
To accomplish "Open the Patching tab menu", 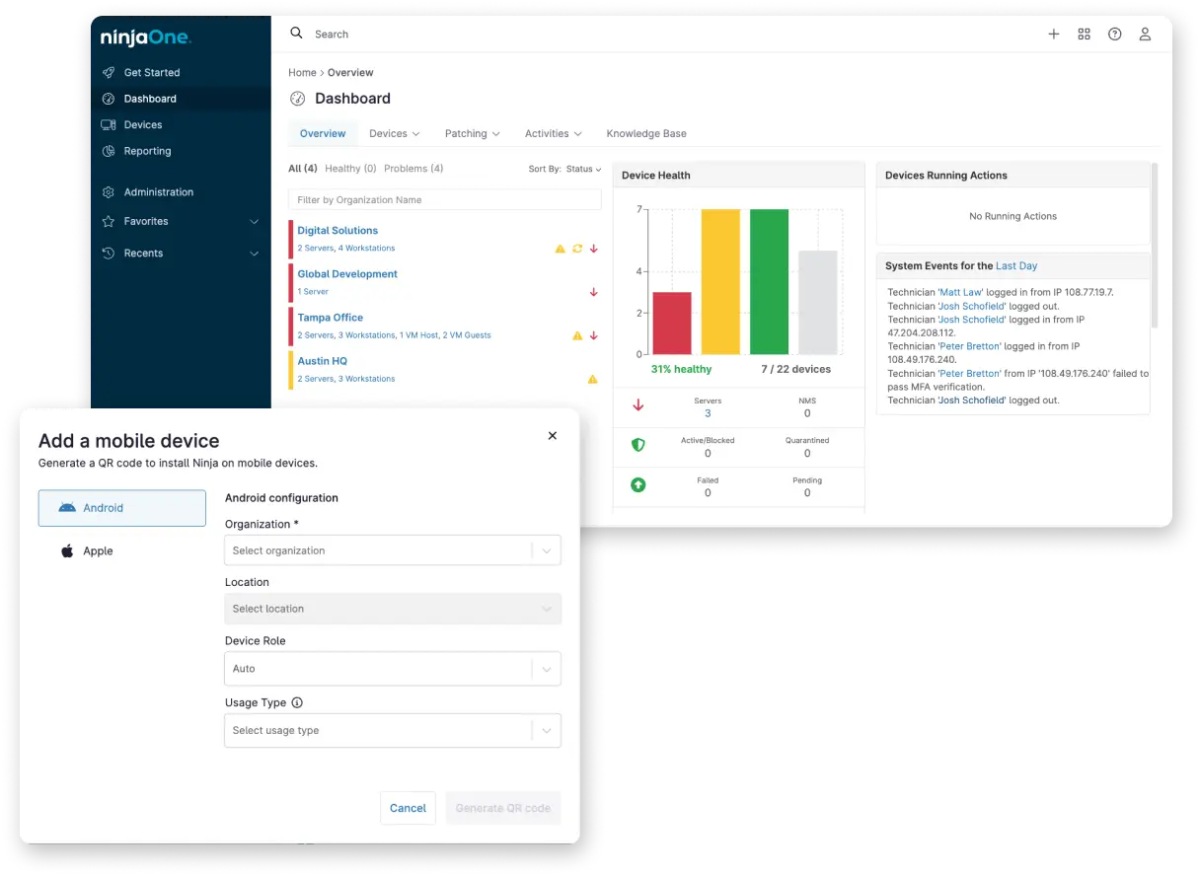I will [x=472, y=134].
